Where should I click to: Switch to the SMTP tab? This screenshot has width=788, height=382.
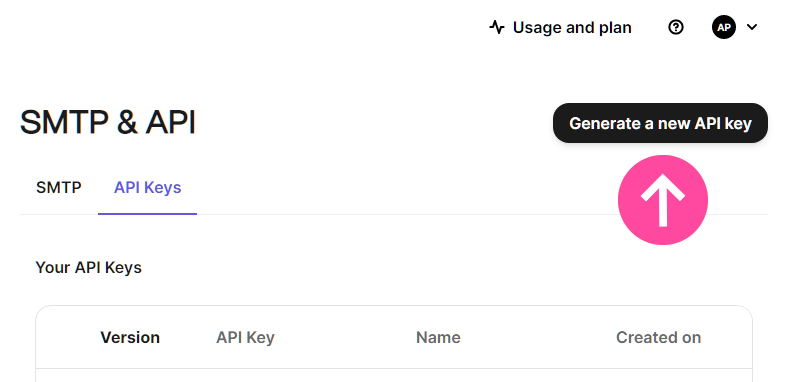tap(59, 187)
